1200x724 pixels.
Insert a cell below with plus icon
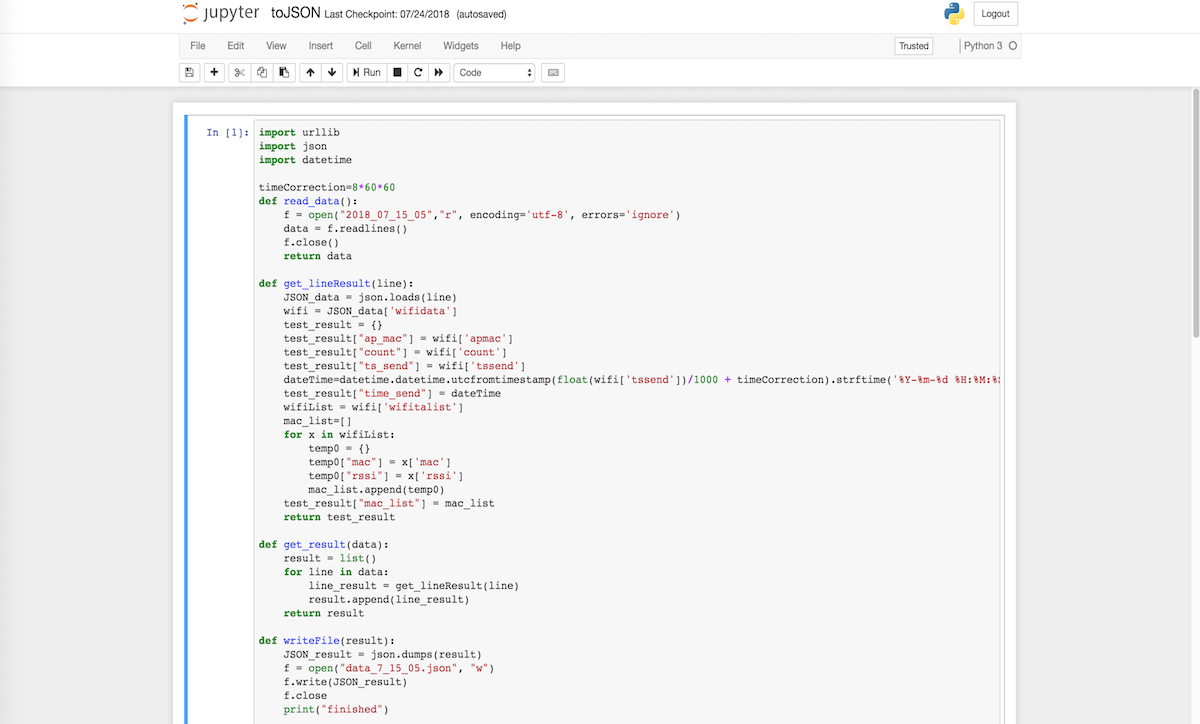214,73
